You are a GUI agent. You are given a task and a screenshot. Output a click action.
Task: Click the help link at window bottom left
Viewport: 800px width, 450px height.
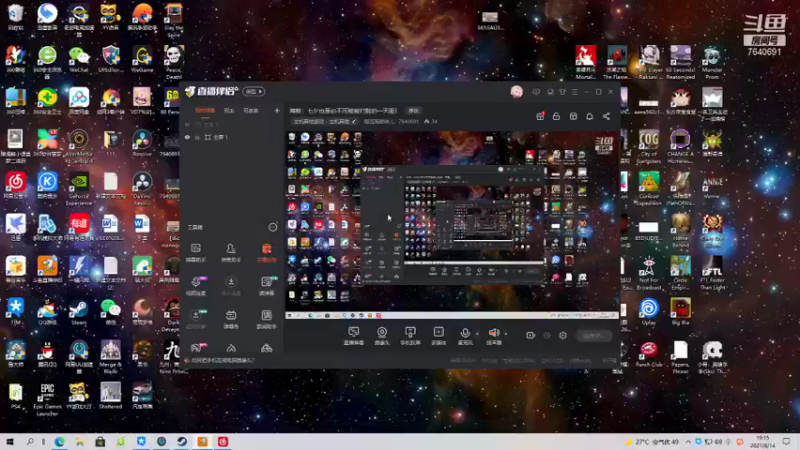[222, 361]
